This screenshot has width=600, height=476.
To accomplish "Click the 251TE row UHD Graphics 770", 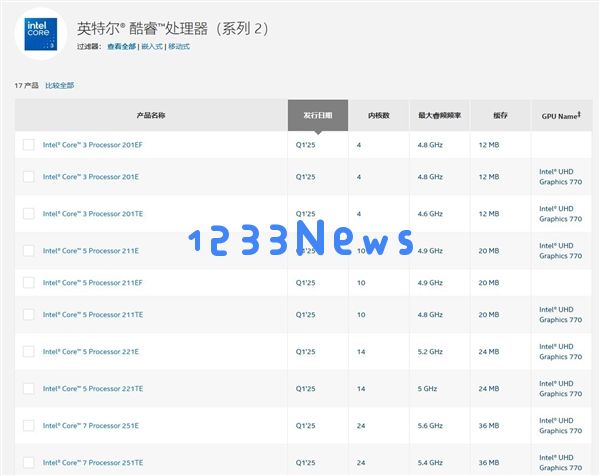I will [561, 462].
